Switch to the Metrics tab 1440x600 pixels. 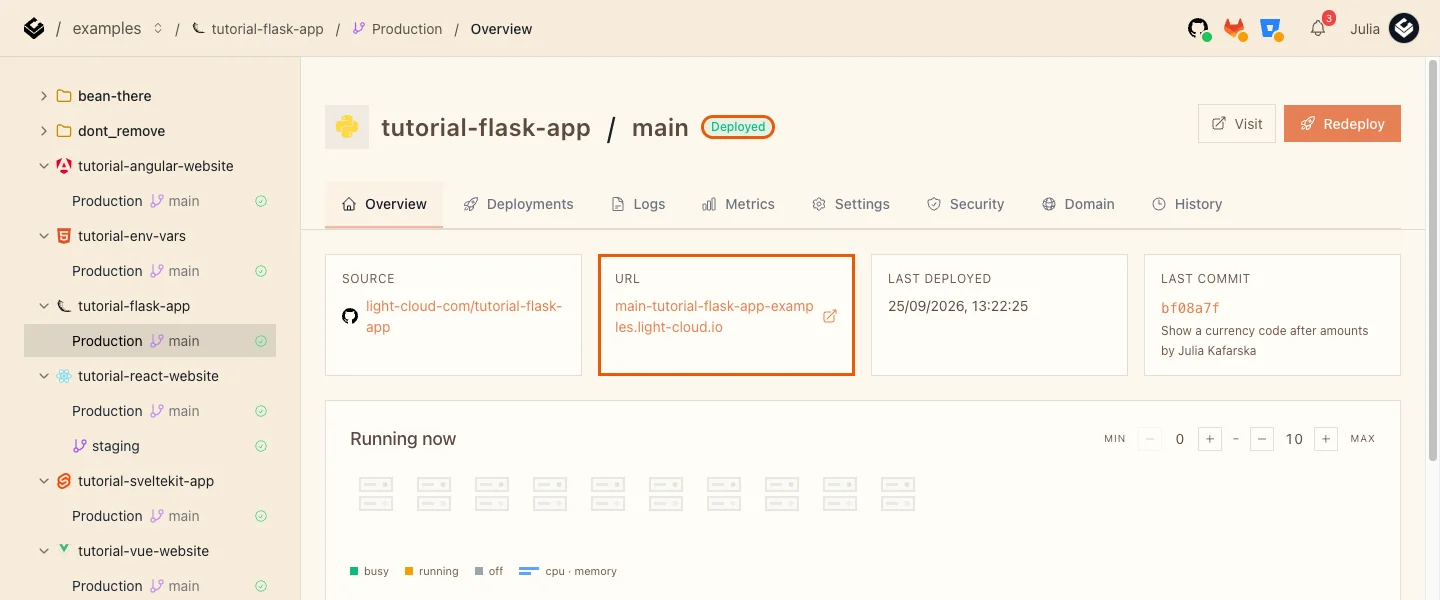tap(738, 204)
